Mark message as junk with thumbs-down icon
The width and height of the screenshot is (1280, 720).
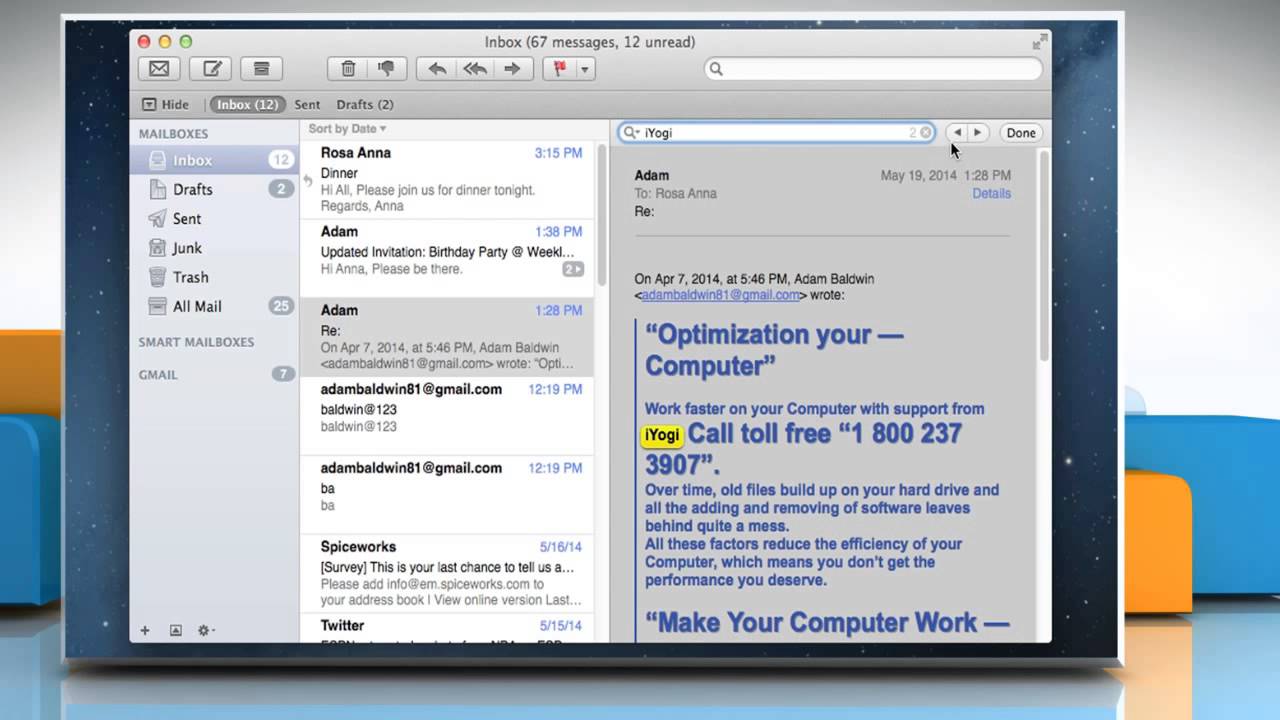(386, 68)
